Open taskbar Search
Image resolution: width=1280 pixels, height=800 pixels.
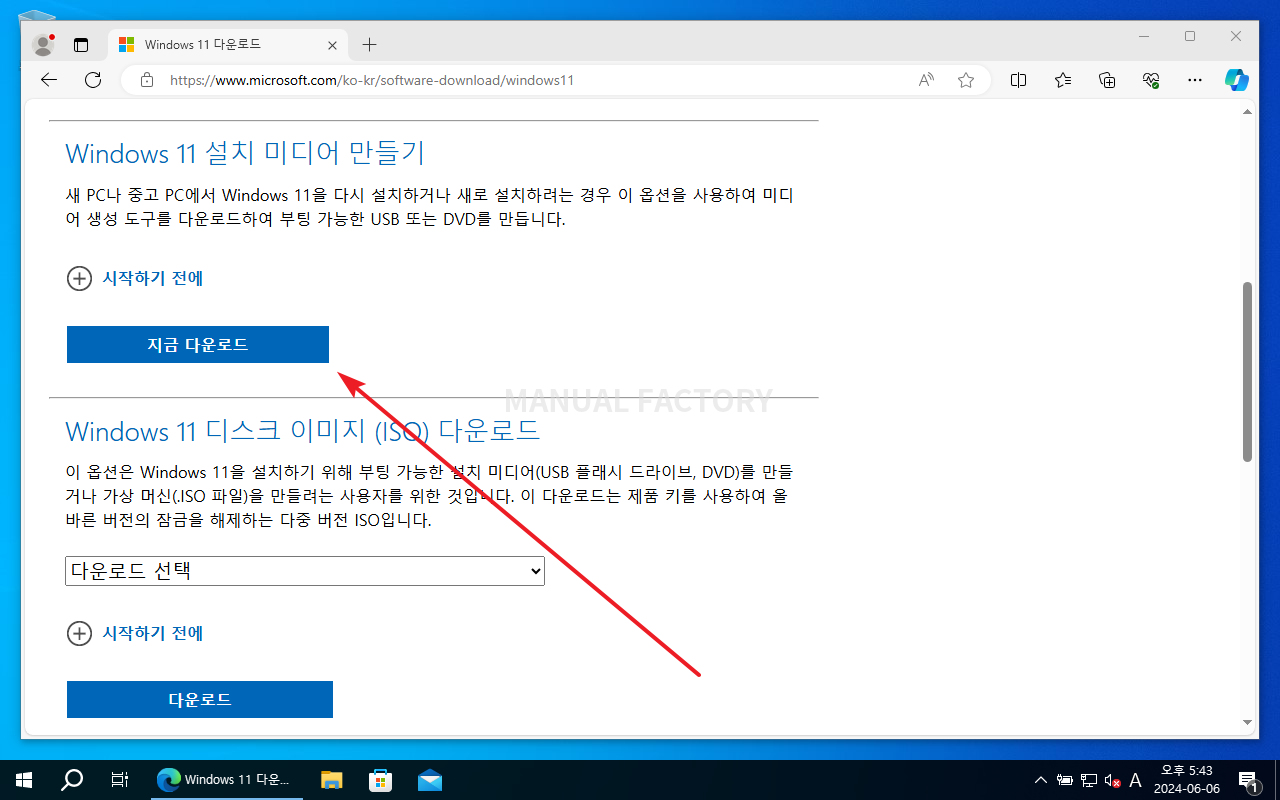(72, 780)
